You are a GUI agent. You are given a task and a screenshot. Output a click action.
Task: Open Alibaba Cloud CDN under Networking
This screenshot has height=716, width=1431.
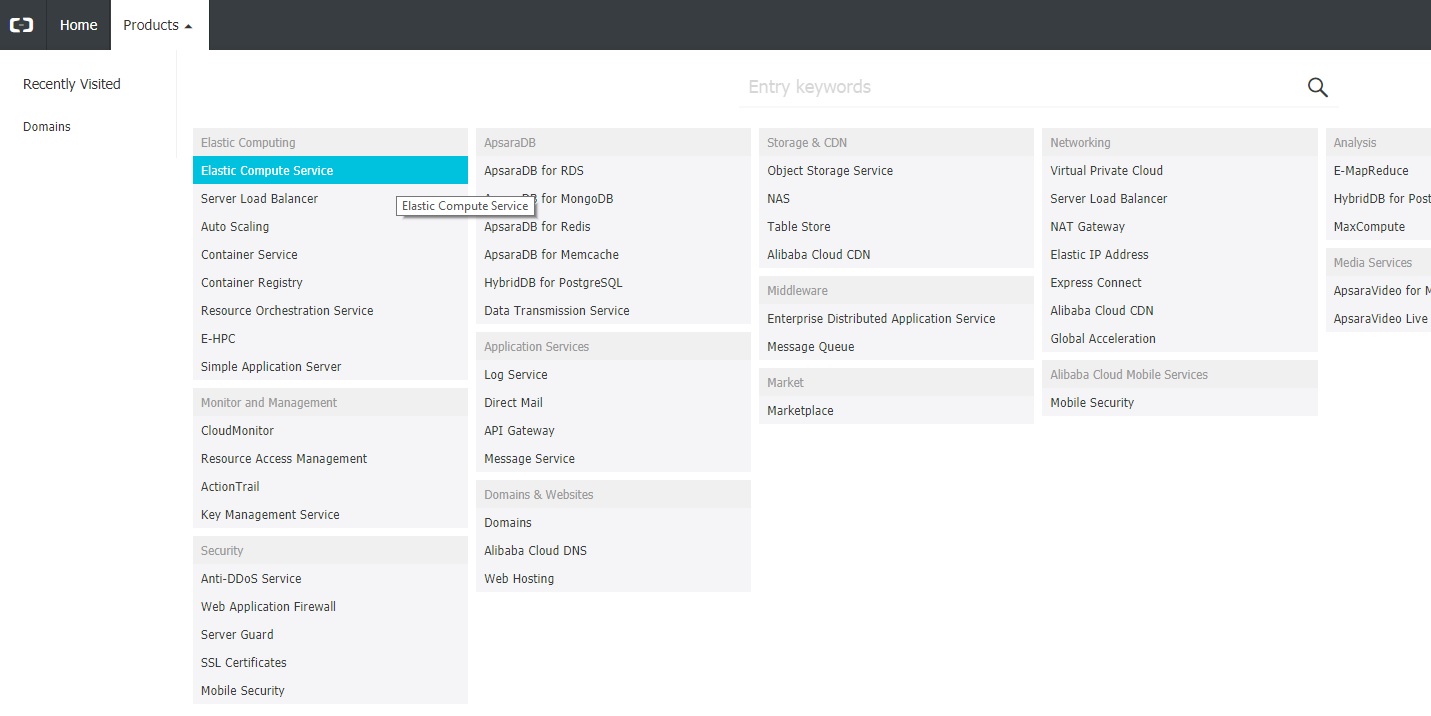click(1180, 310)
